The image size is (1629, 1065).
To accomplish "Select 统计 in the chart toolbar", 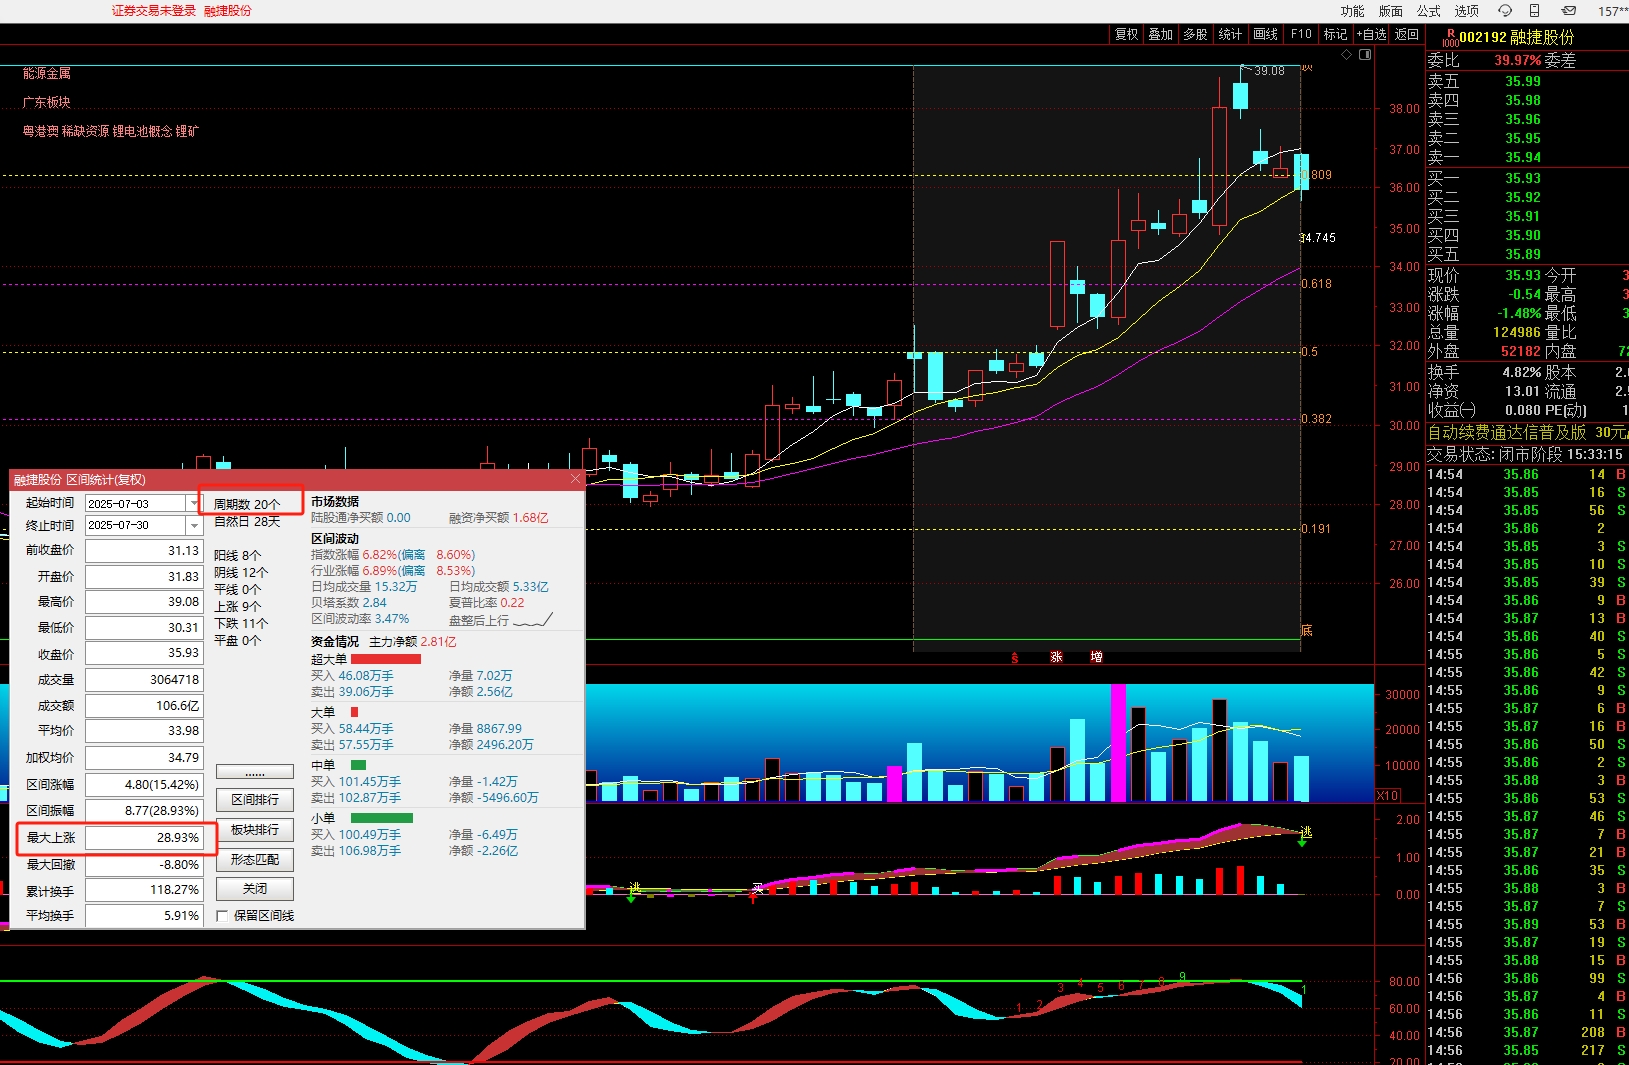I will 1230,34.
